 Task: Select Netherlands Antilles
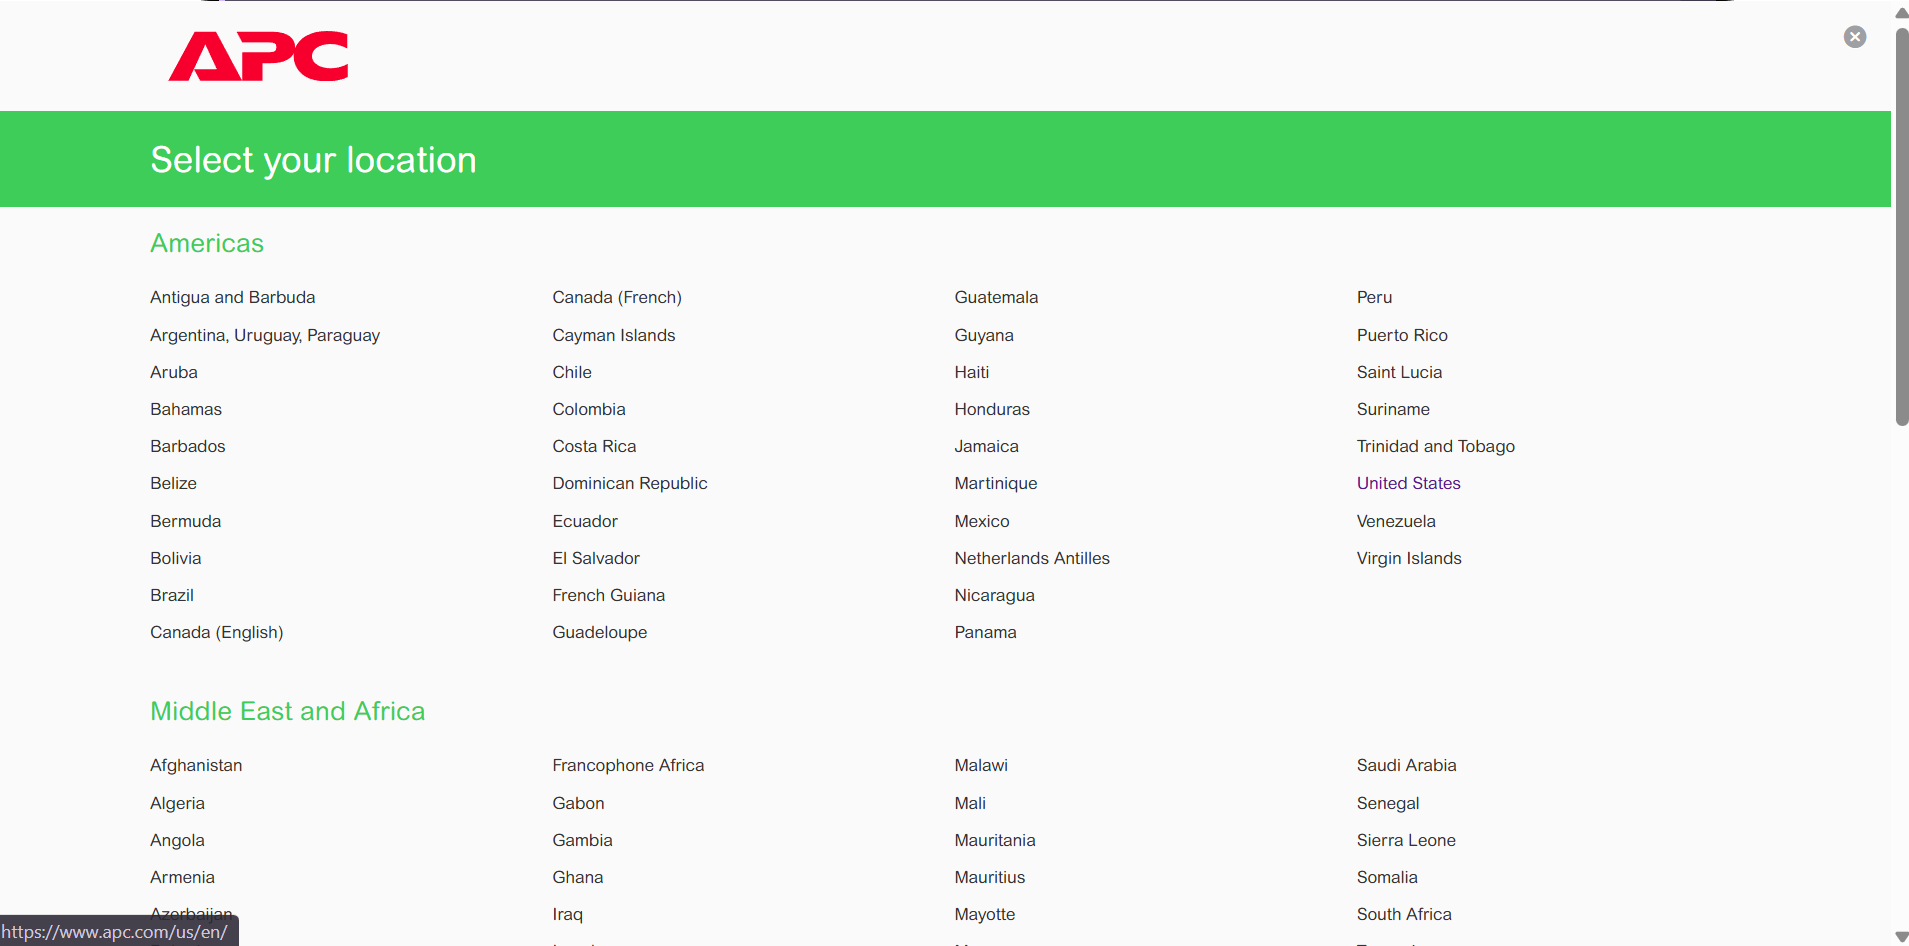[x=1032, y=558]
